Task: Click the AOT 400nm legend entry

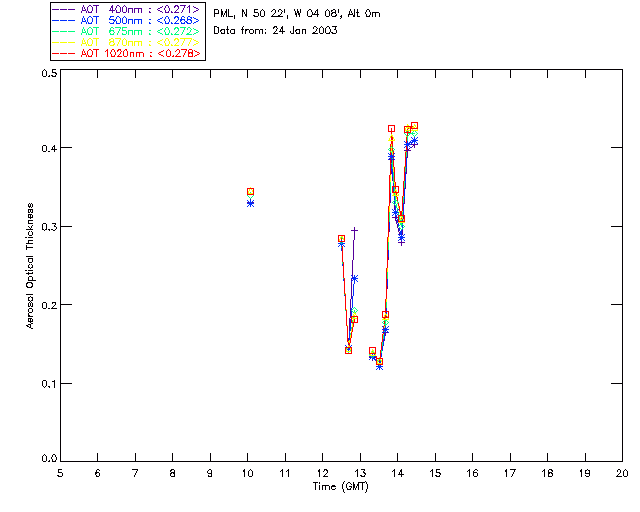Action: [x=126, y=9]
